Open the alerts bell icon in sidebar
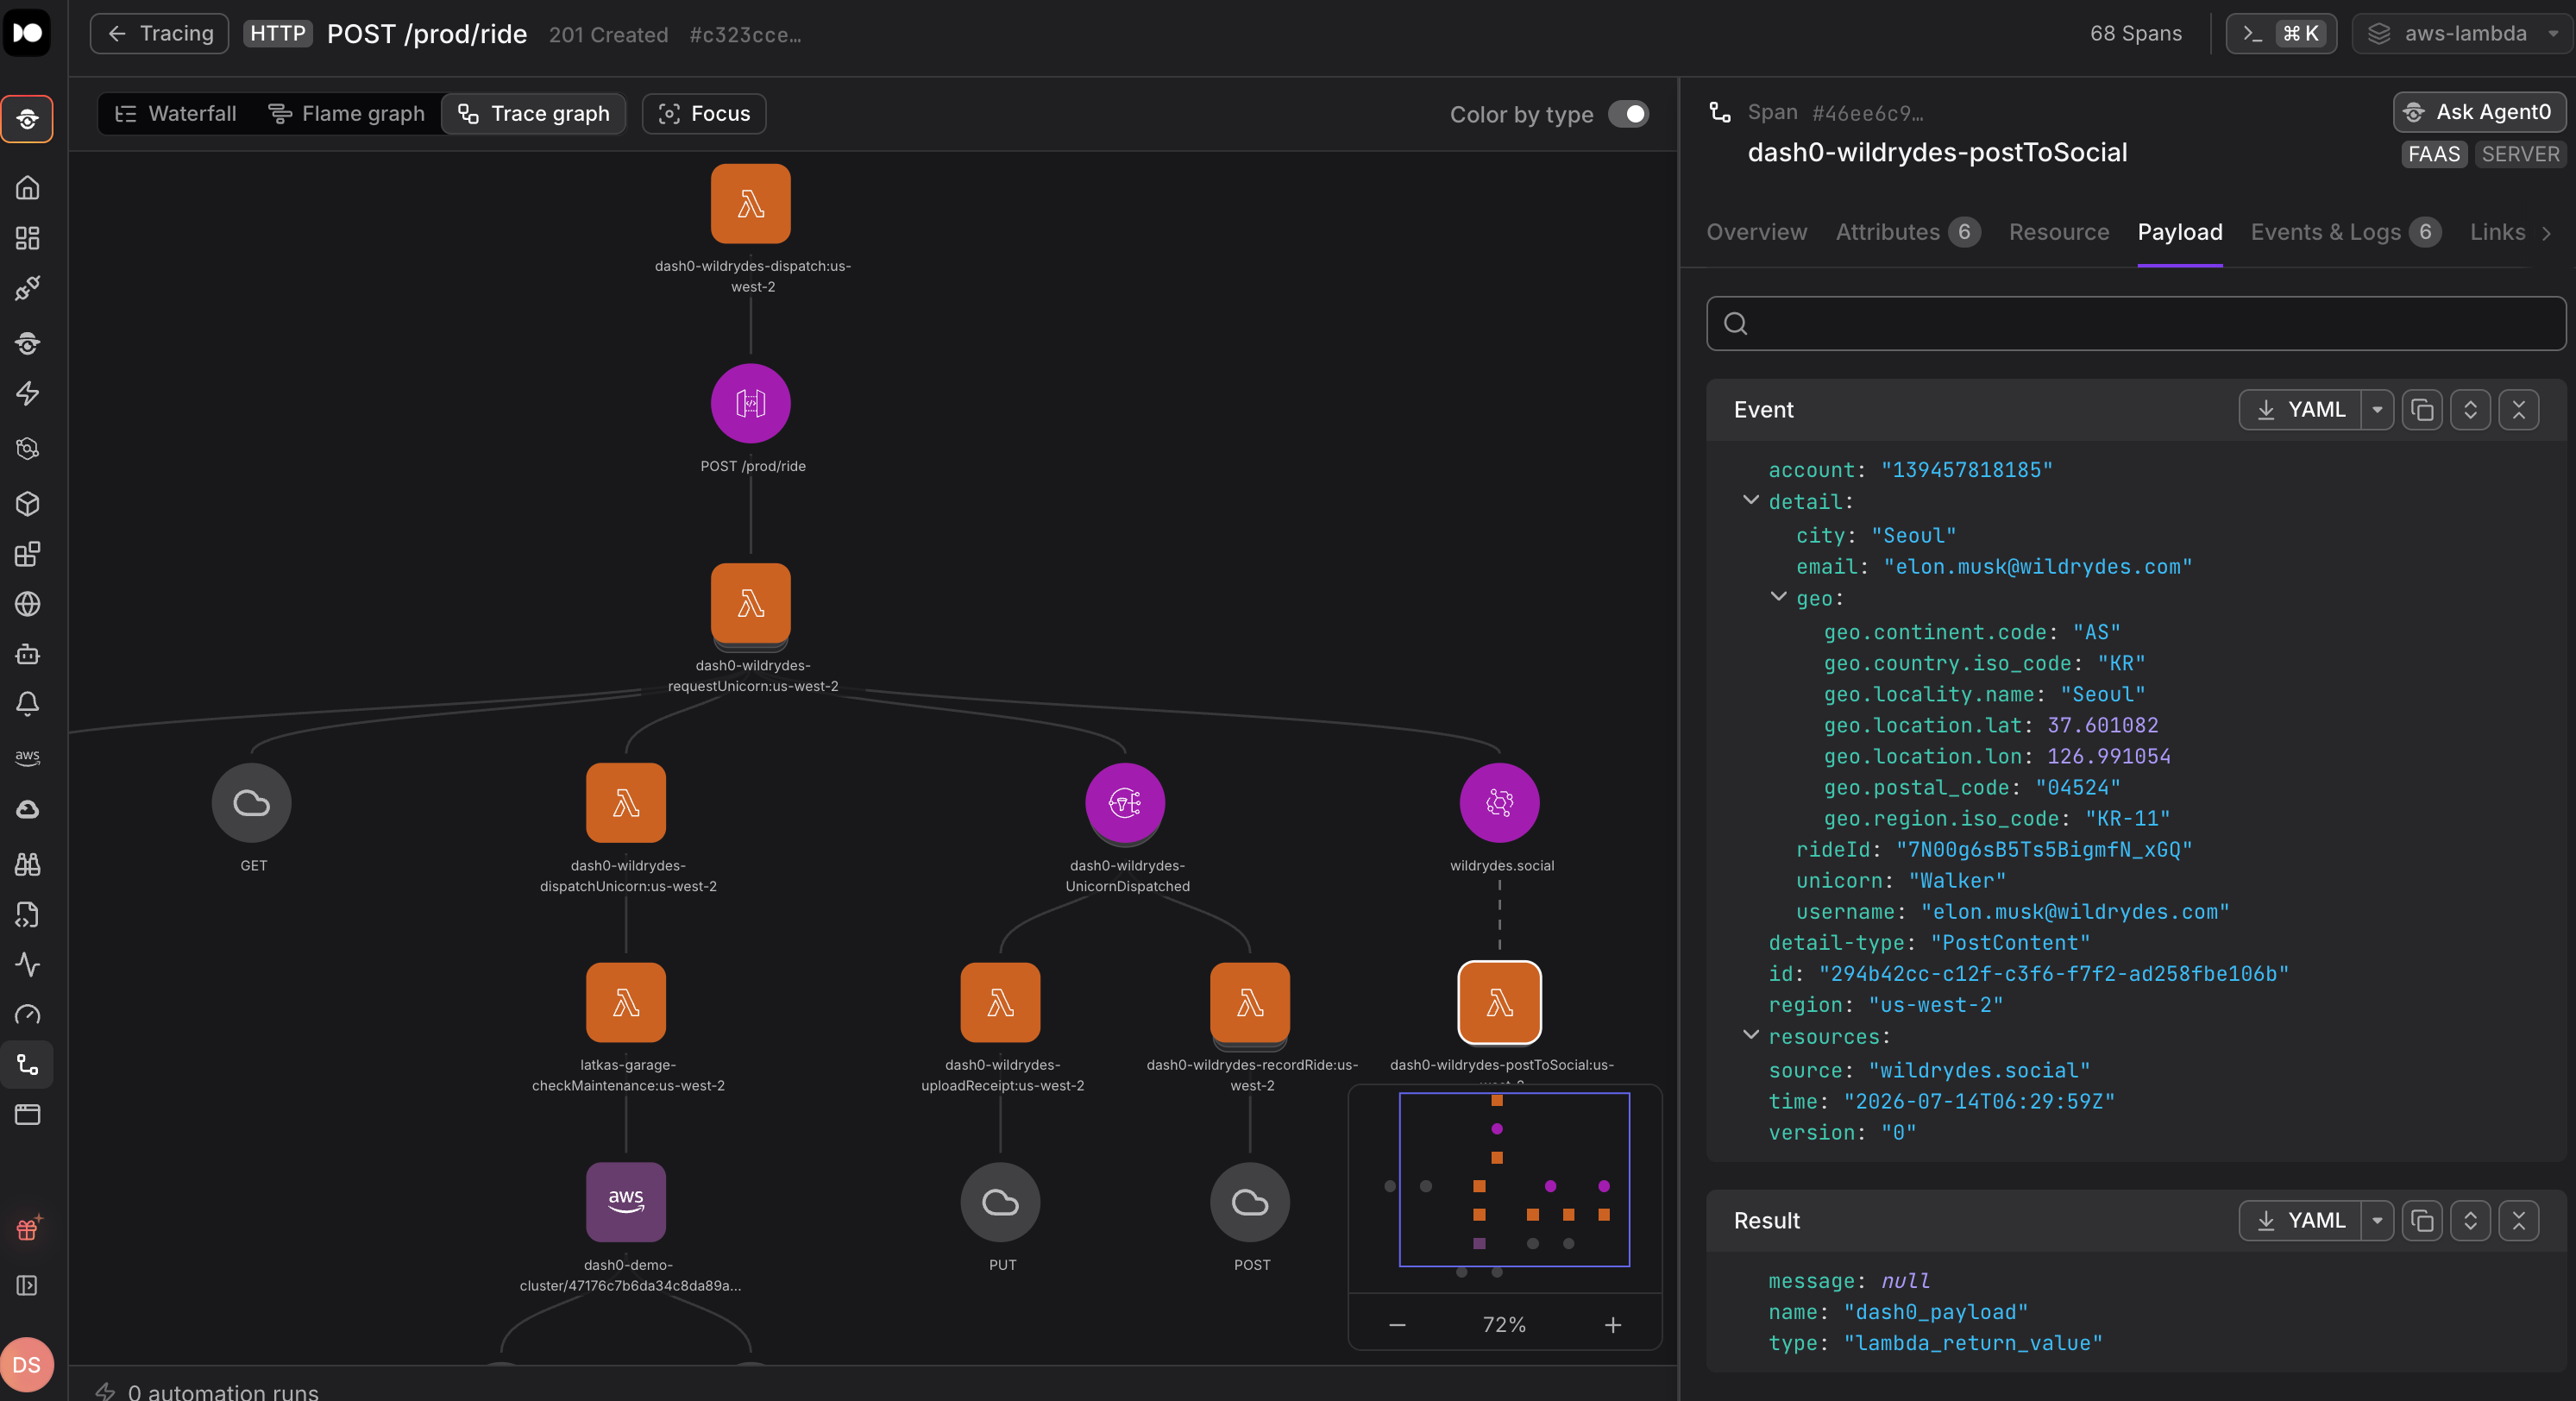The height and width of the screenshot is (1401, 2576). 27,704
